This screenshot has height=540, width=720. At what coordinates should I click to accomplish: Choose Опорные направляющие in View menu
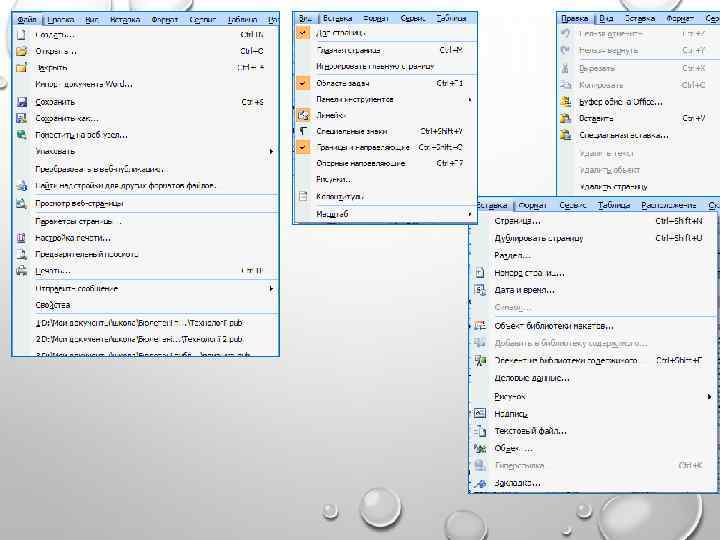[x=361, y=163]
